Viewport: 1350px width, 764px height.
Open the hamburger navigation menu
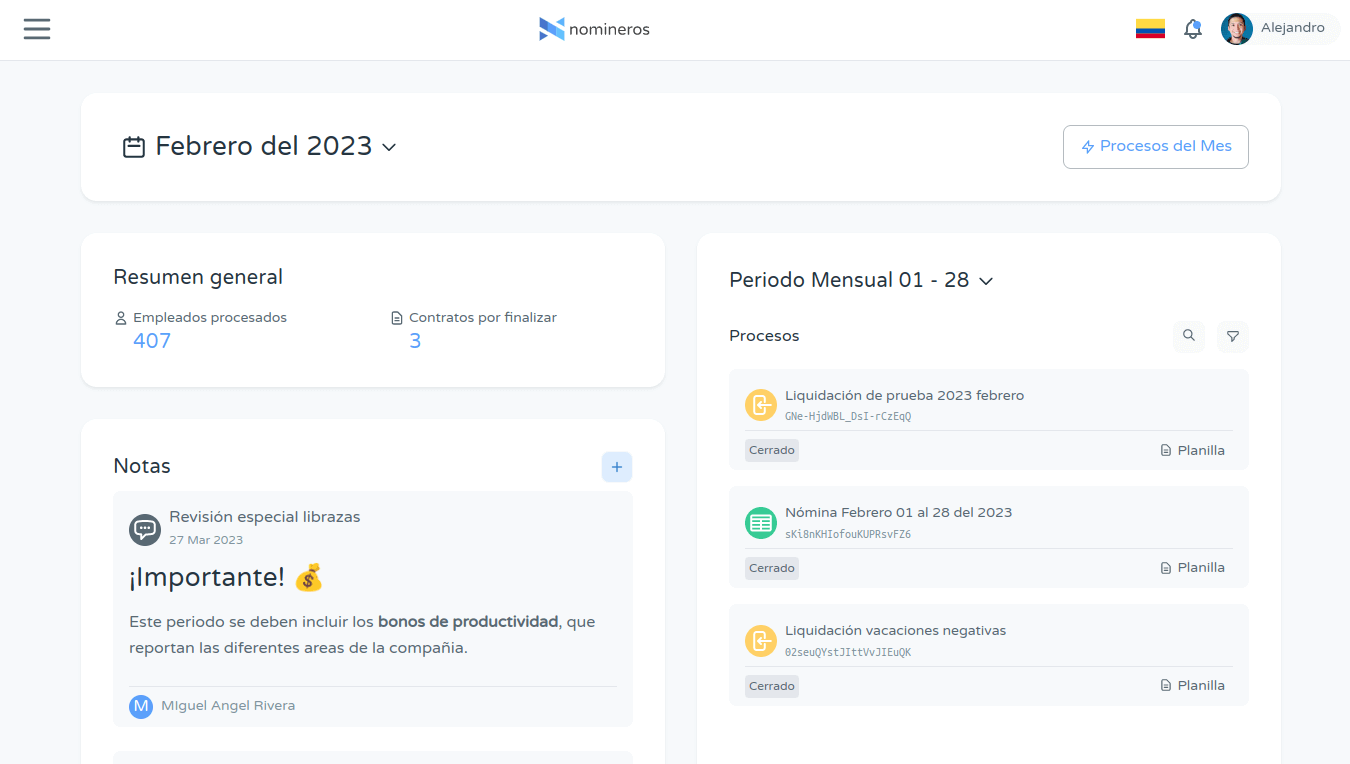coord(37,29)
